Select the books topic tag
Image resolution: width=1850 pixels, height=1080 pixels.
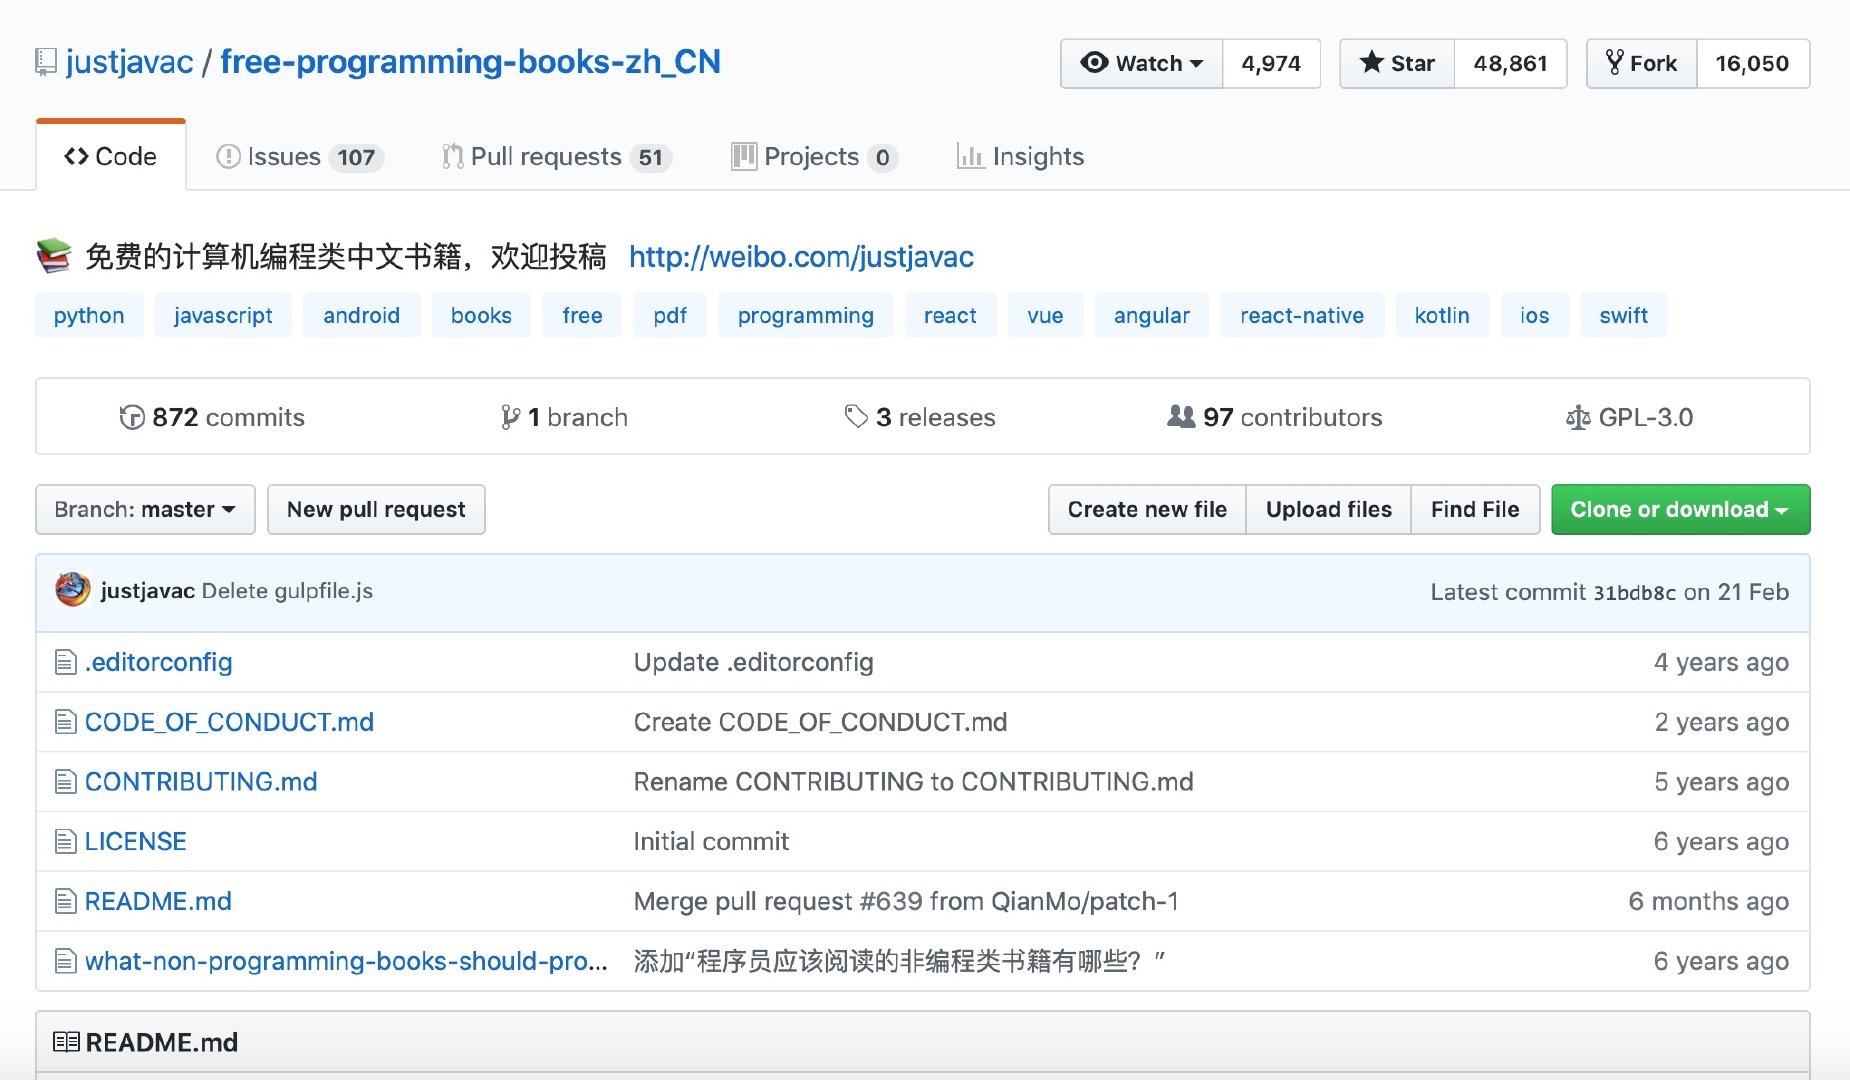[x=481, y=316]
